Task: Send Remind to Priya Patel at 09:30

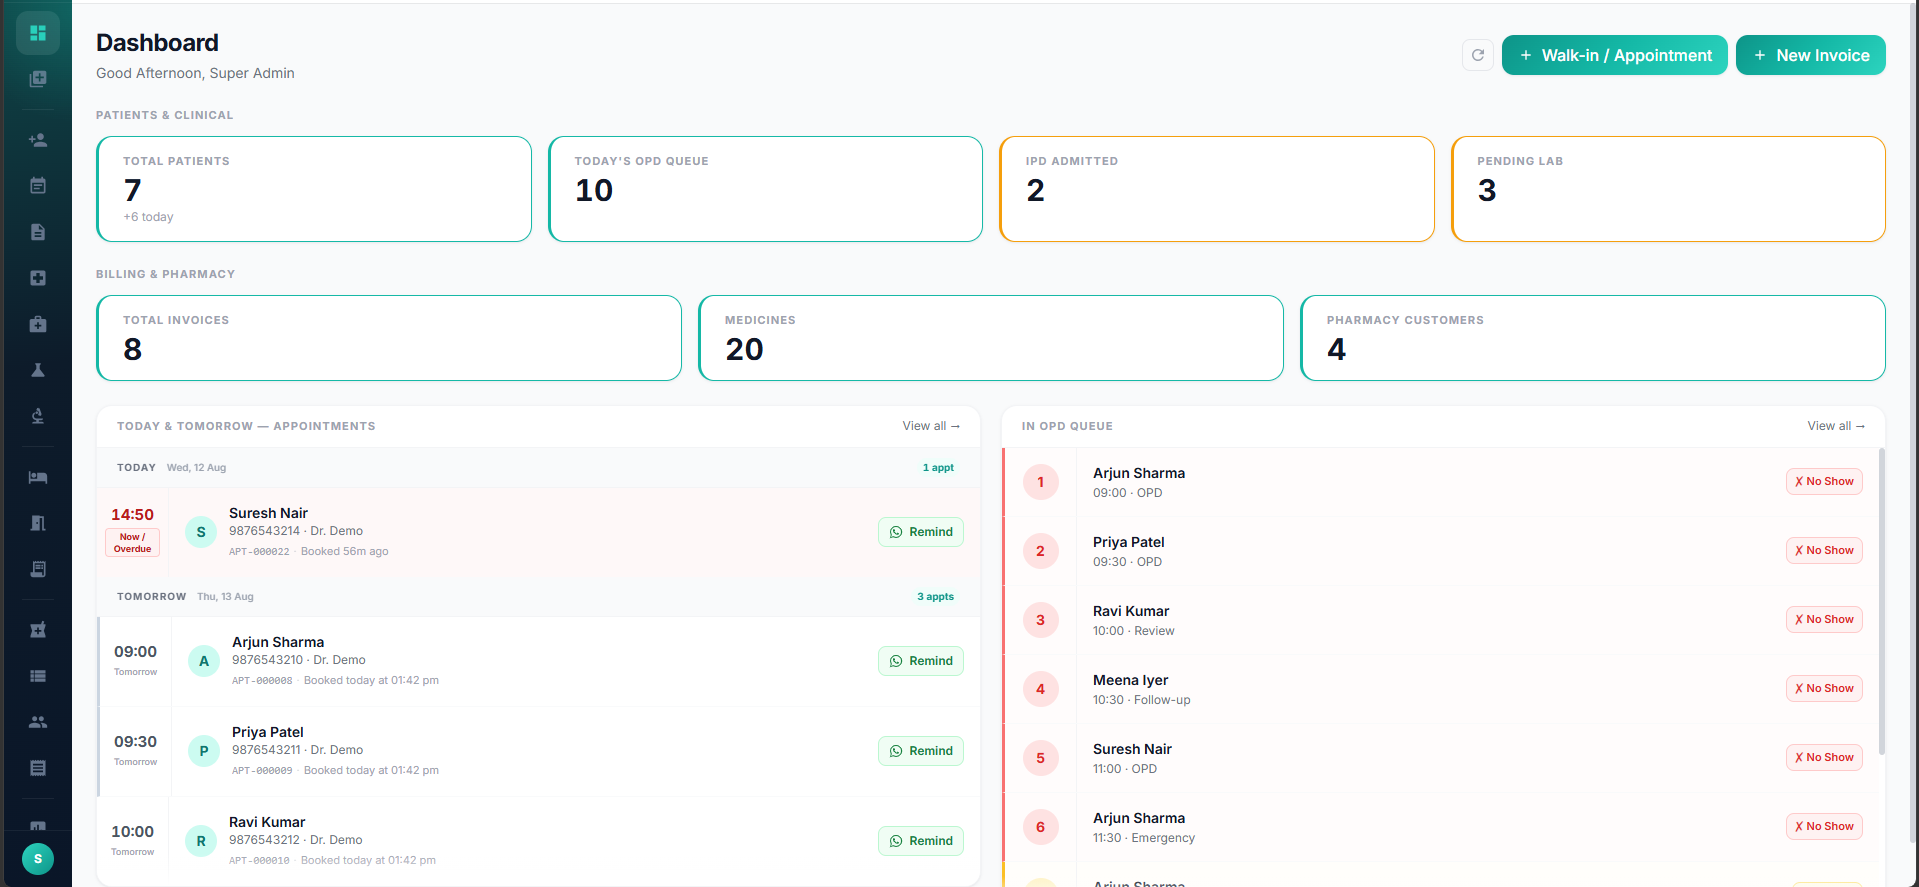Action: coord(921,751)
